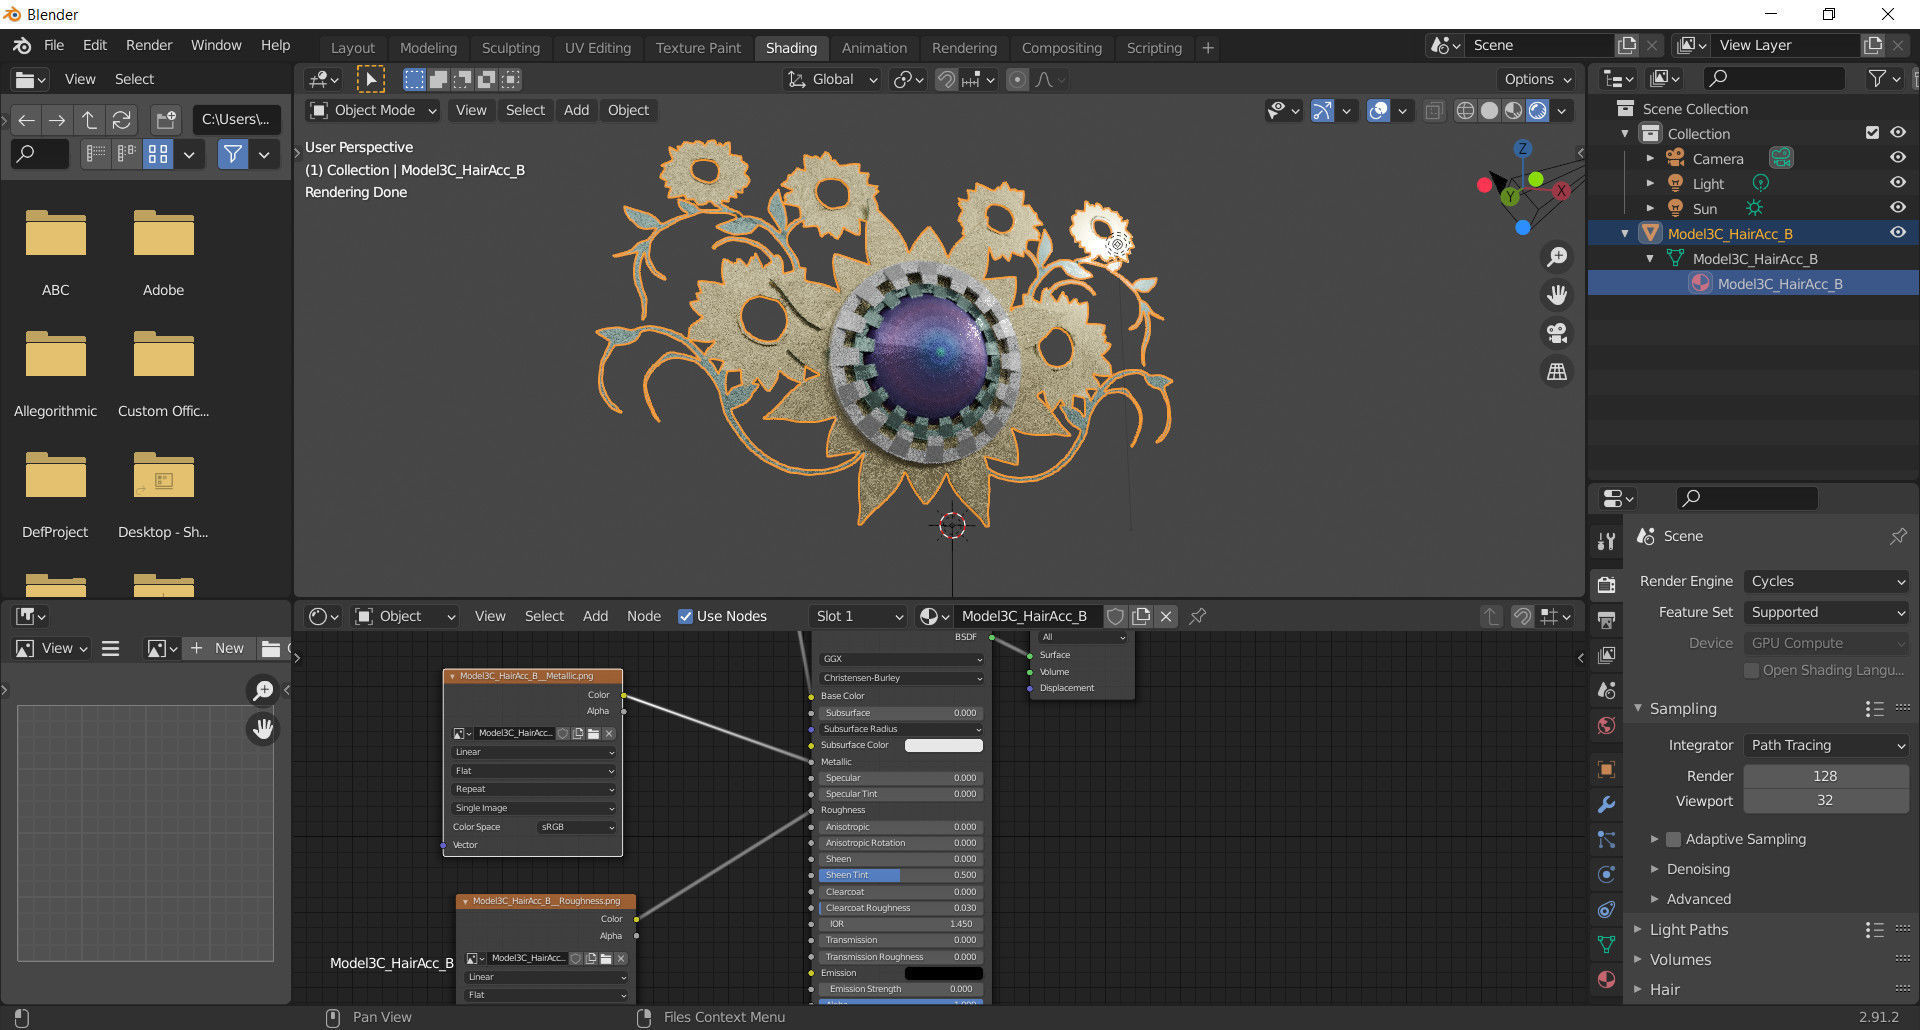Image resolution: width=1920 pixels, height=1030 pixels.
Task: Toggle the viewport Overlays button
Action: [1378, 110]
